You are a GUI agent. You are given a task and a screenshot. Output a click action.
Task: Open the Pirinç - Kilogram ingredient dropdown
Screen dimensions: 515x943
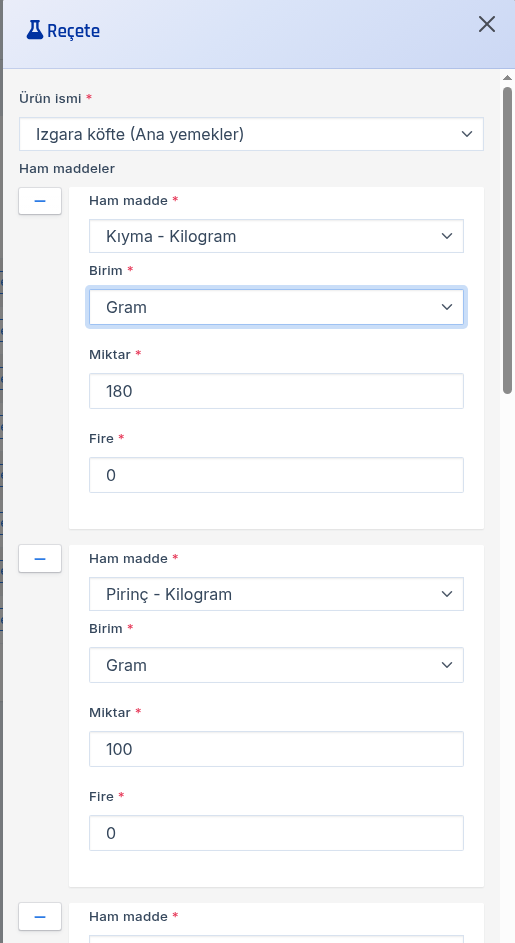coord(276,594)
